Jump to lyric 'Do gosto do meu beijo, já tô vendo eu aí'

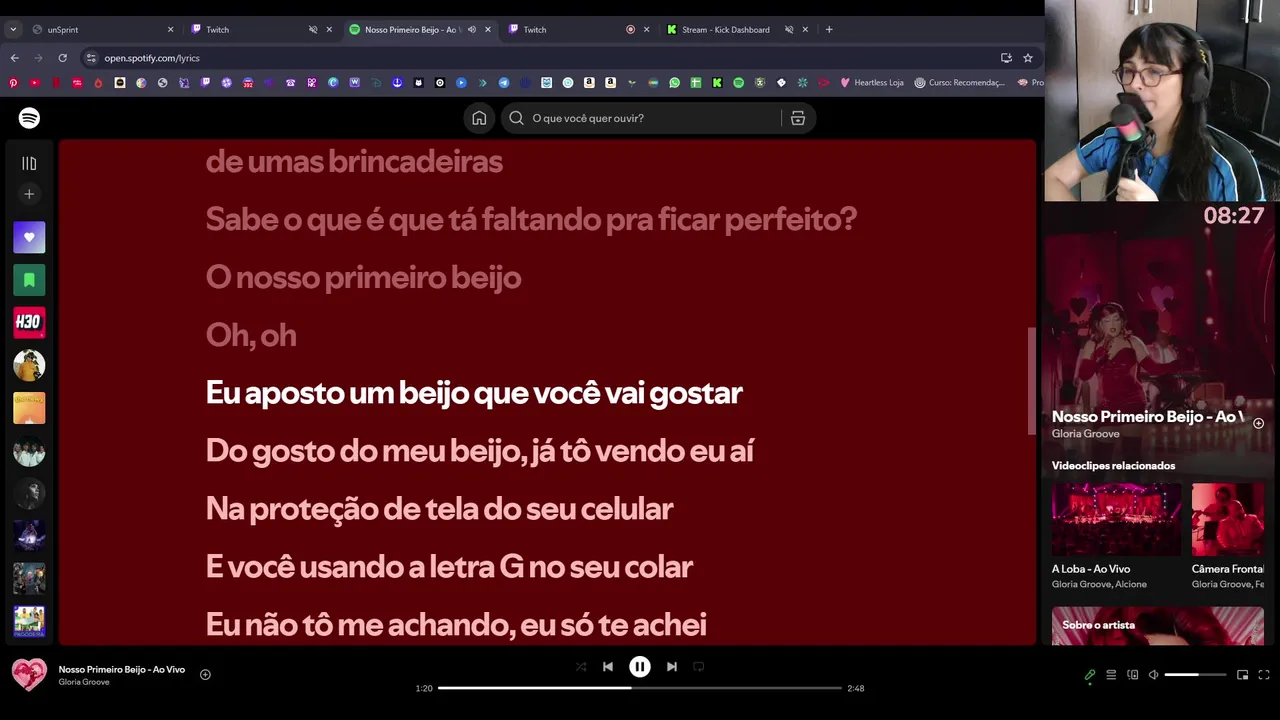(x=480, y=451)
